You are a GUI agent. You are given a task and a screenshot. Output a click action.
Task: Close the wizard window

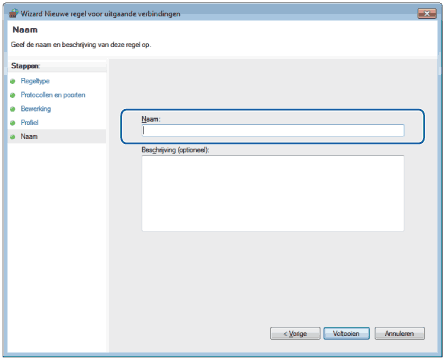point(427,14)
